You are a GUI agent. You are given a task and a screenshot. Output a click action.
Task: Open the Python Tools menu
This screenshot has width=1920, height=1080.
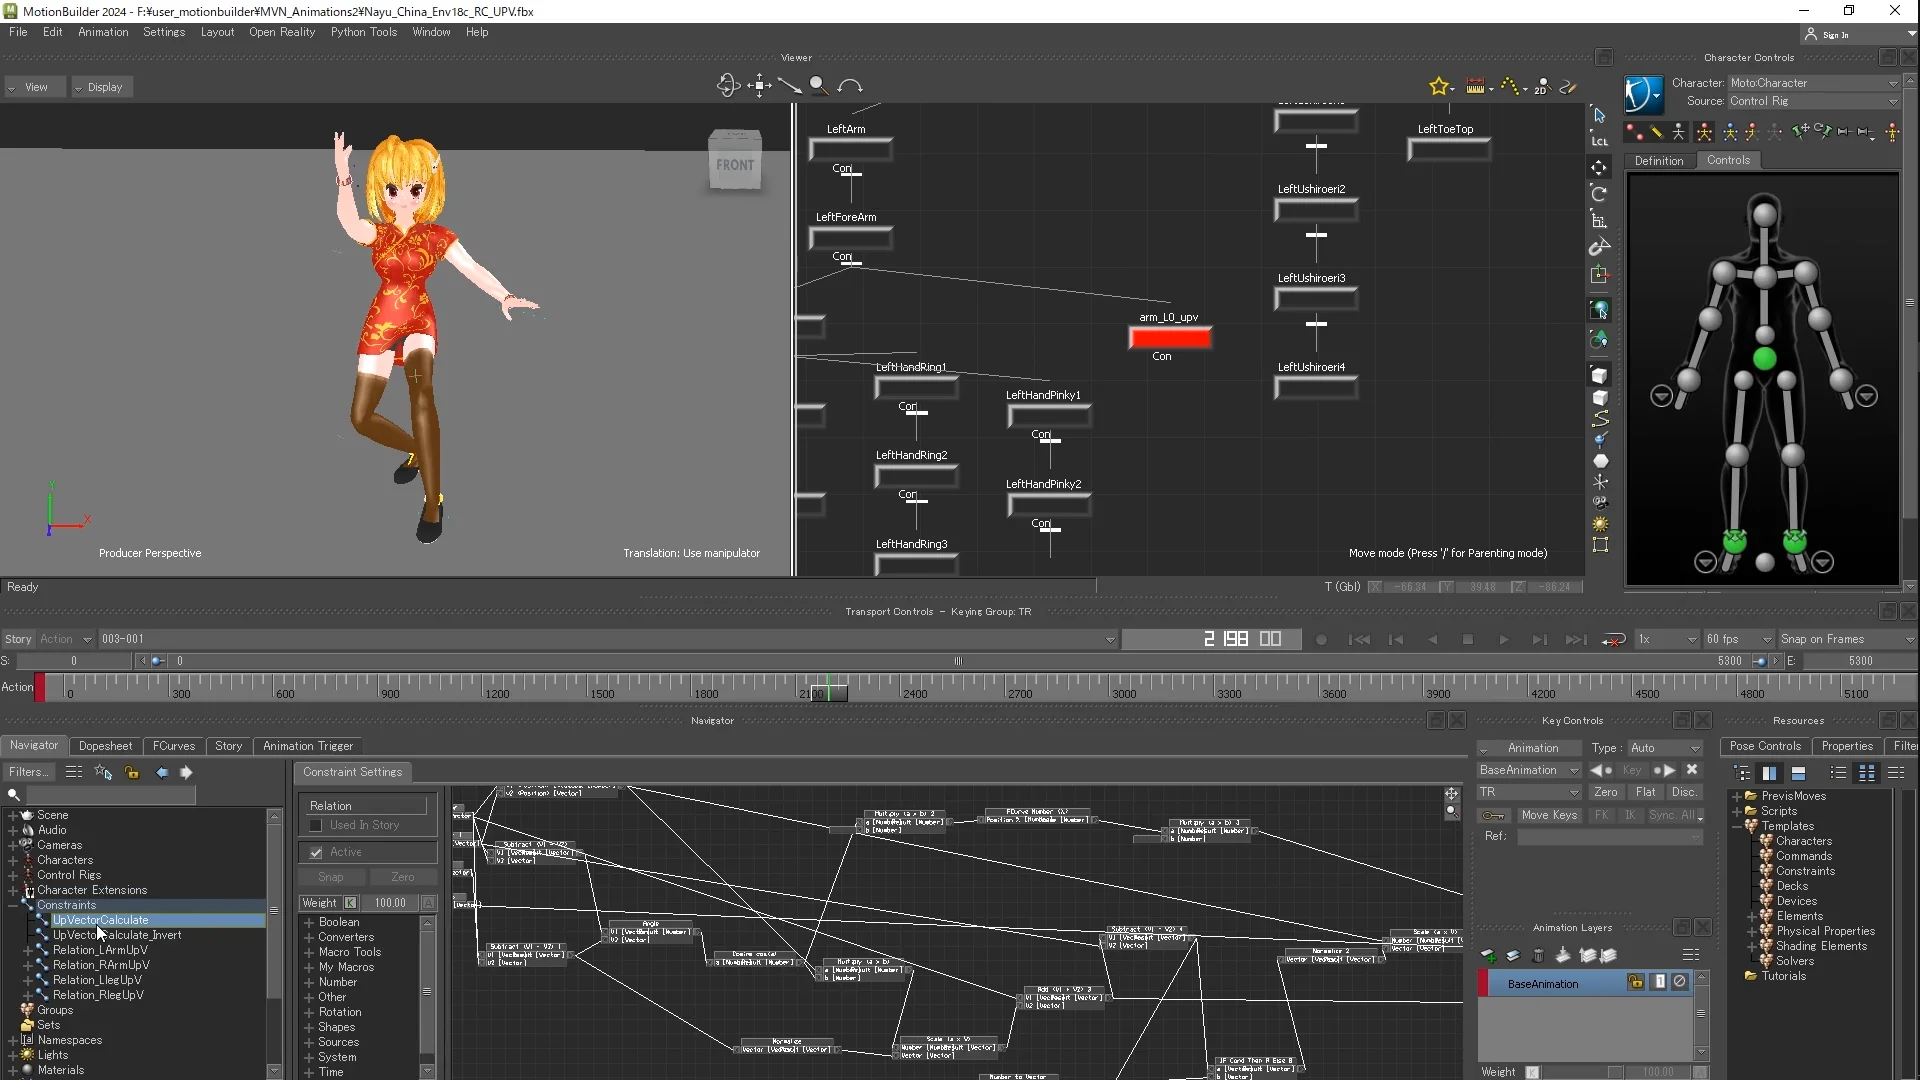(363, 32)
